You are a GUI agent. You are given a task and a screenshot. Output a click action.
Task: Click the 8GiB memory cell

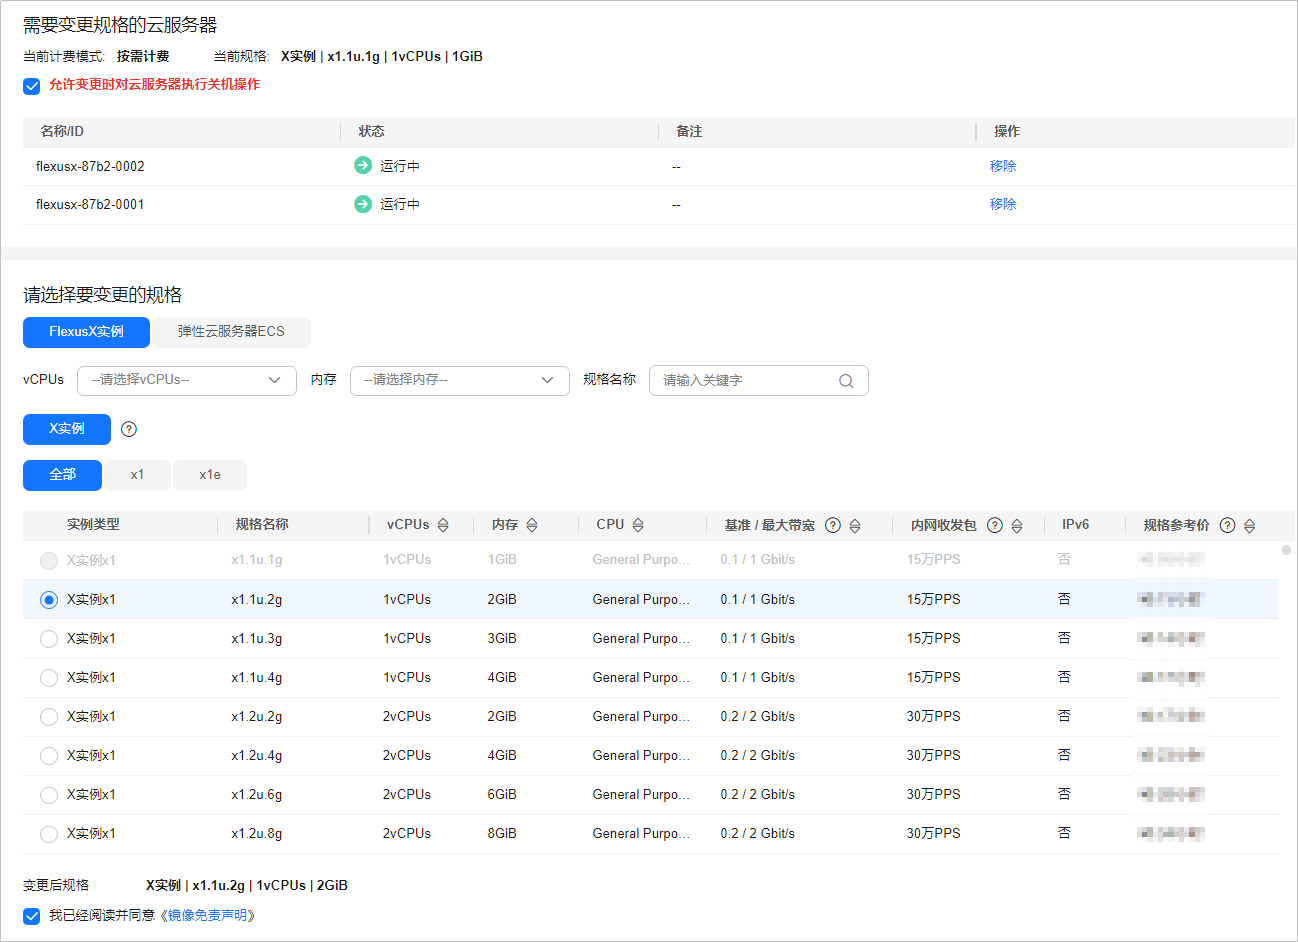[502, 834]
